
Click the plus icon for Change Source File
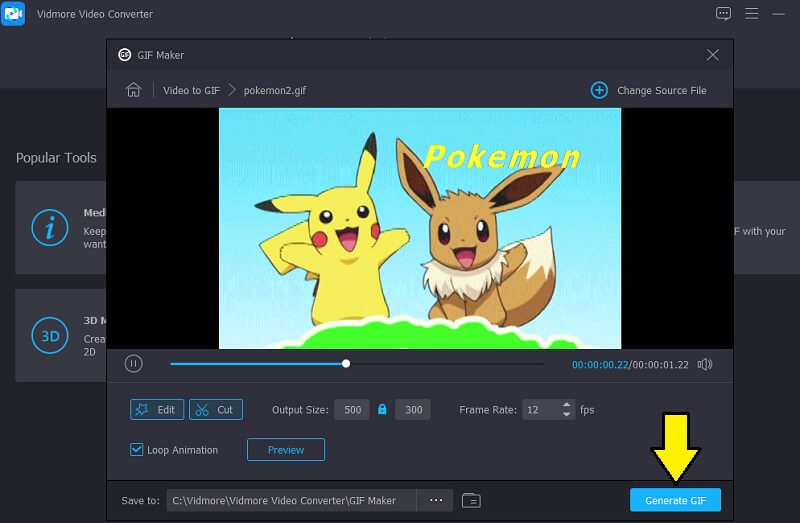tap(599, 90)
